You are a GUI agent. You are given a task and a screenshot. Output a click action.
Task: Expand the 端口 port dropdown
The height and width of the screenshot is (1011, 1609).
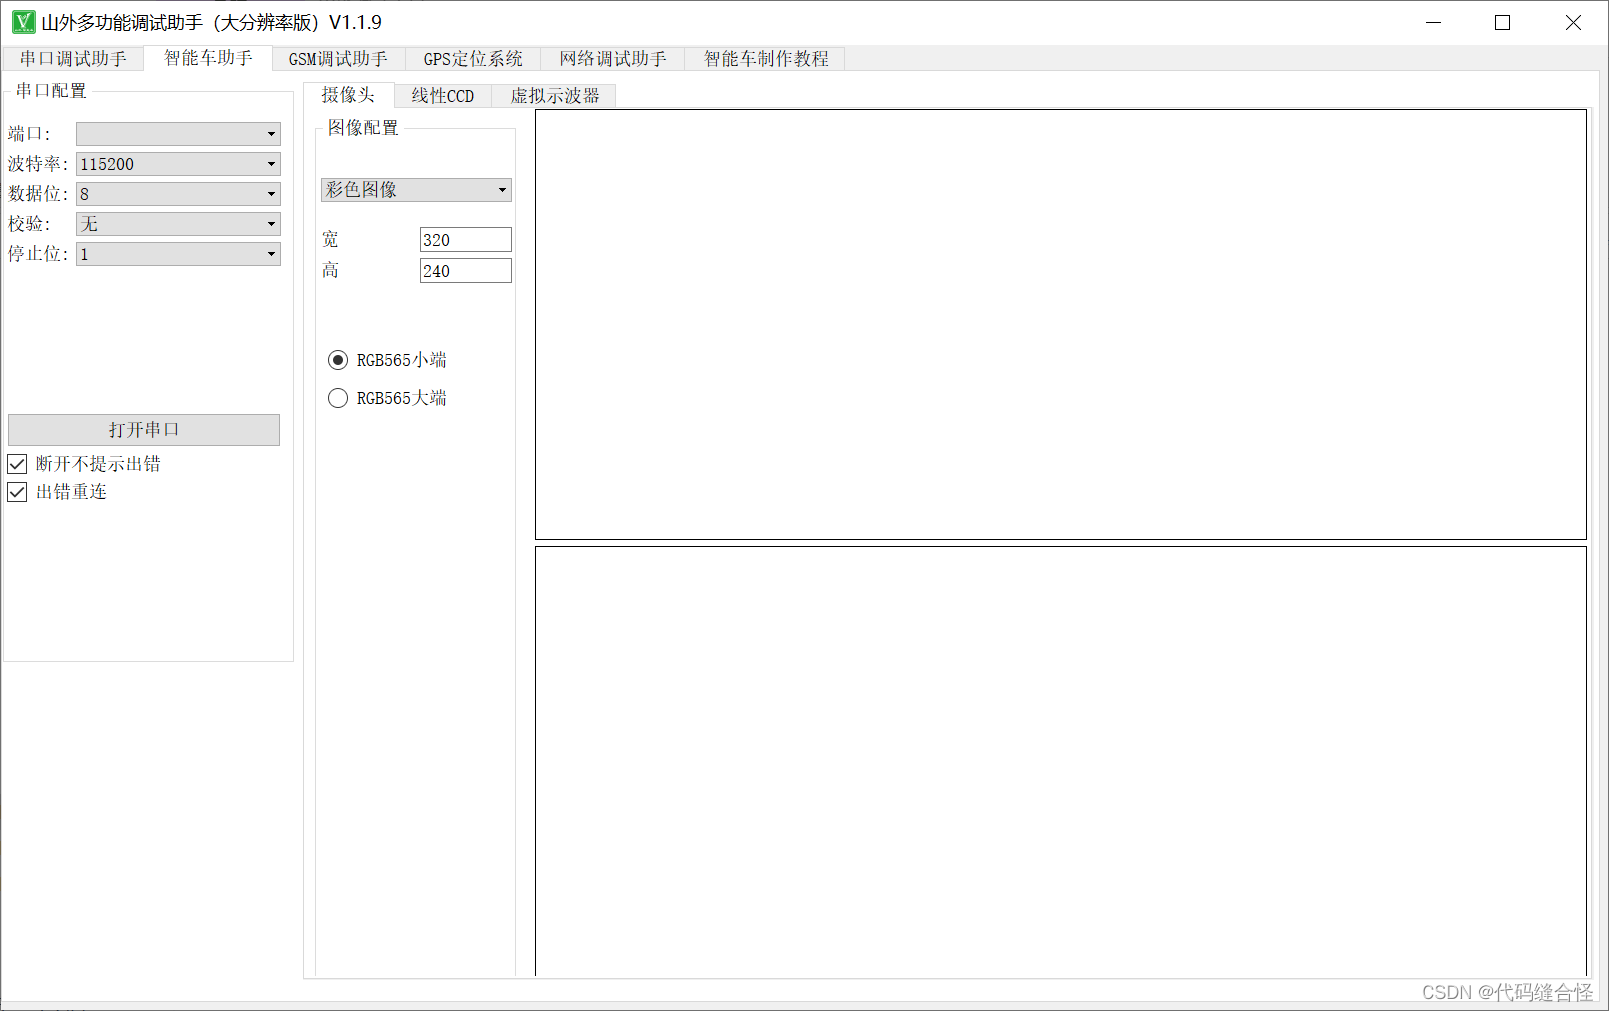(x=178, y=134)
